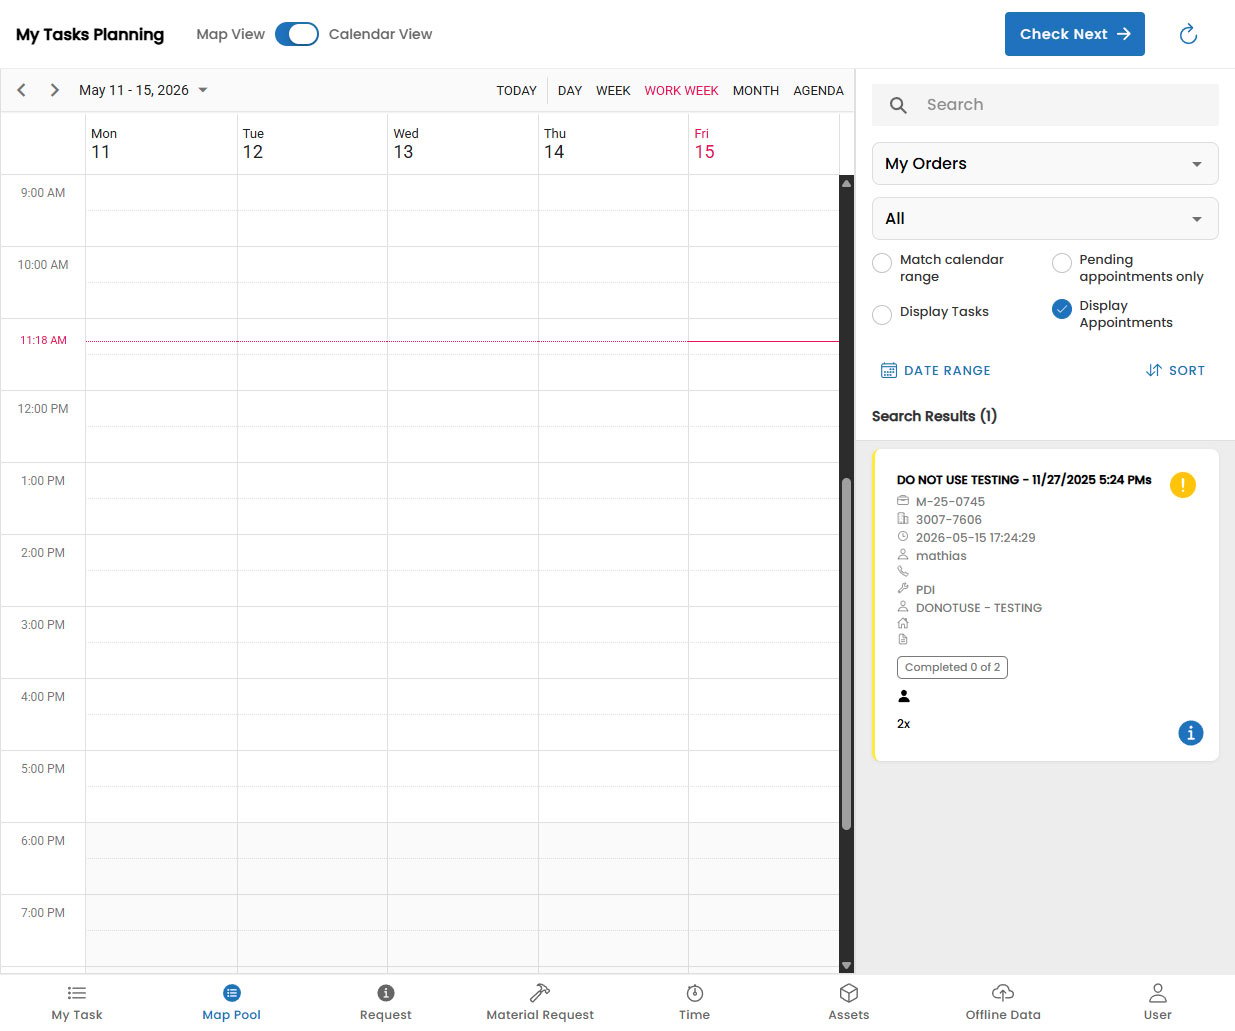The height and width of the screenshot is (1031, 1235).
Task: Click the clock icon beside 2026-05-15 date
Action: 903,537
